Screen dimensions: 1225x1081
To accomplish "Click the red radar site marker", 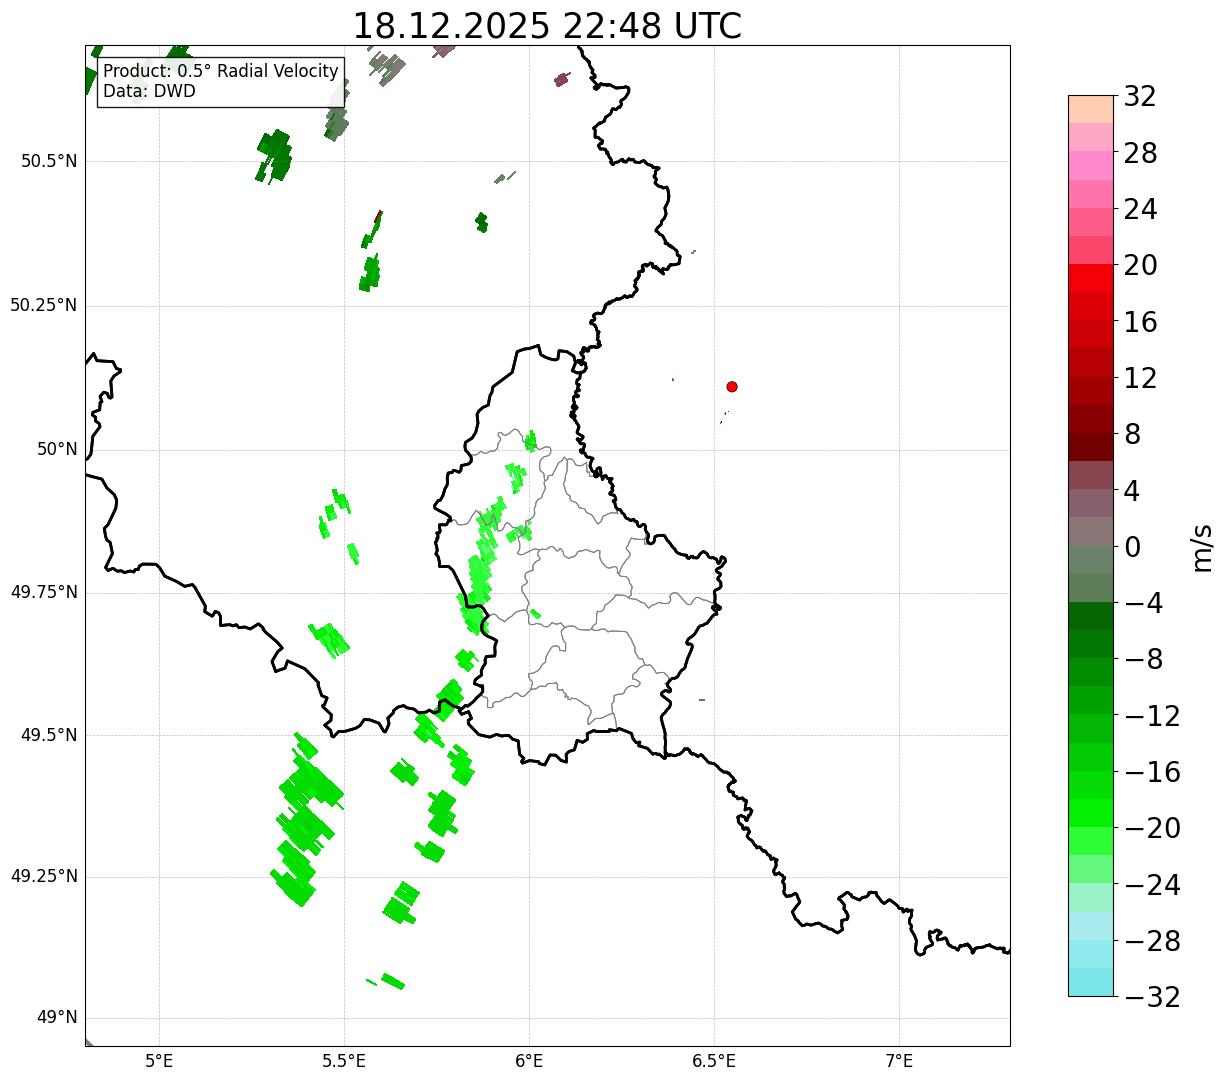I will (732, 386).
